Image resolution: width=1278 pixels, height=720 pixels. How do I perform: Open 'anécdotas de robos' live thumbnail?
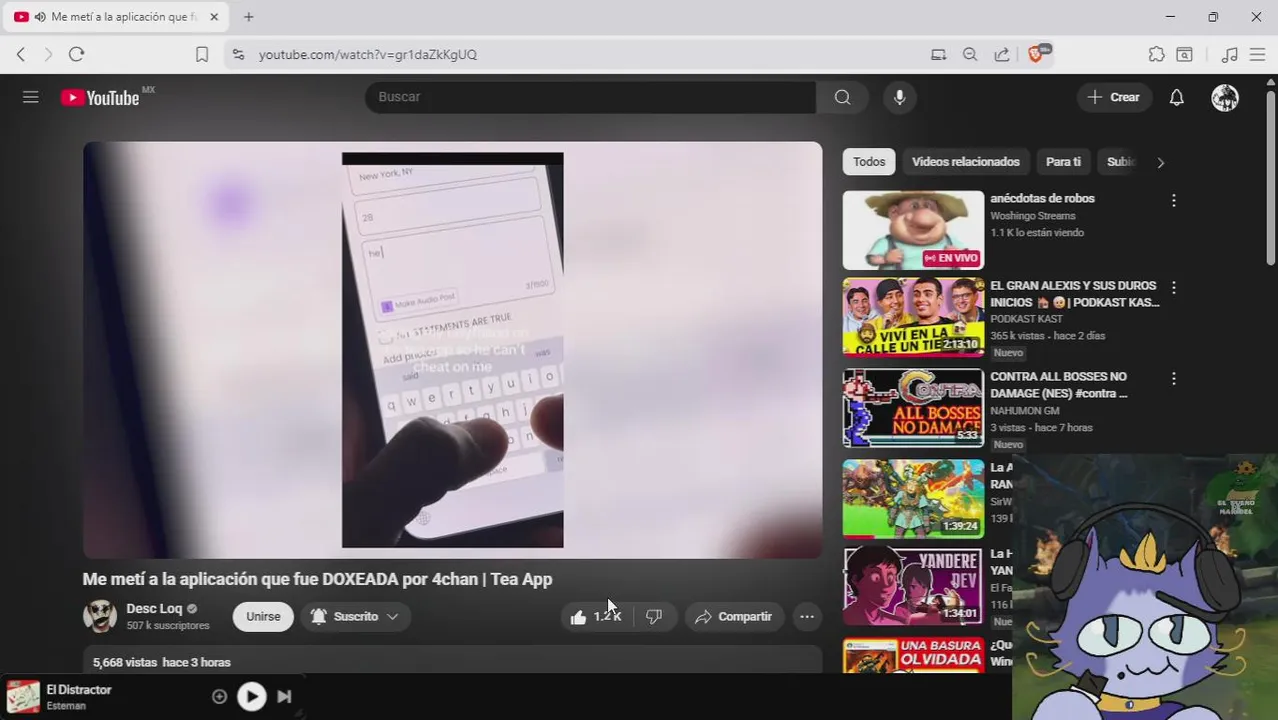913,230
